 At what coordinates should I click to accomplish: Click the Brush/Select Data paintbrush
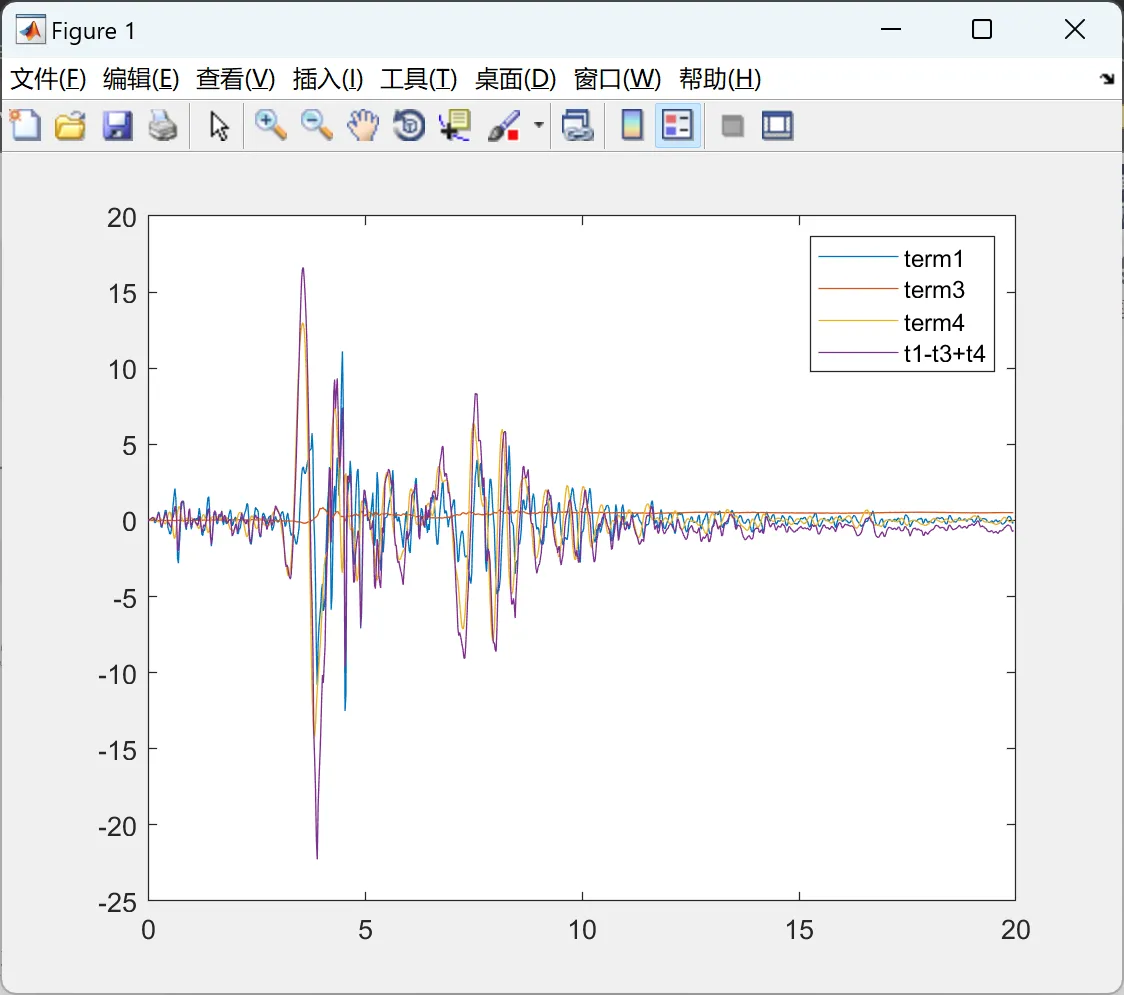(x=503, y=126)
